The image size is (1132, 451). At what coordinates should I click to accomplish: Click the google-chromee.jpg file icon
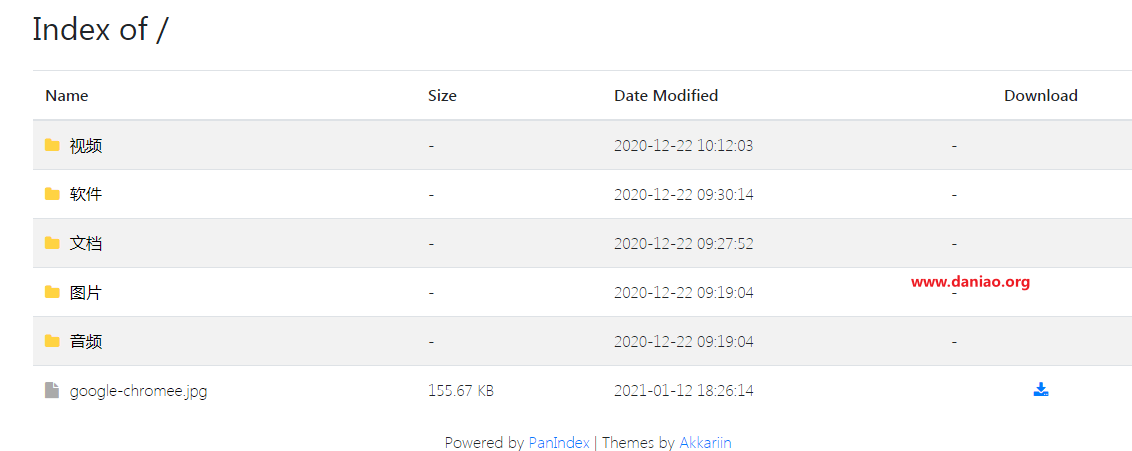coord(52,390)
